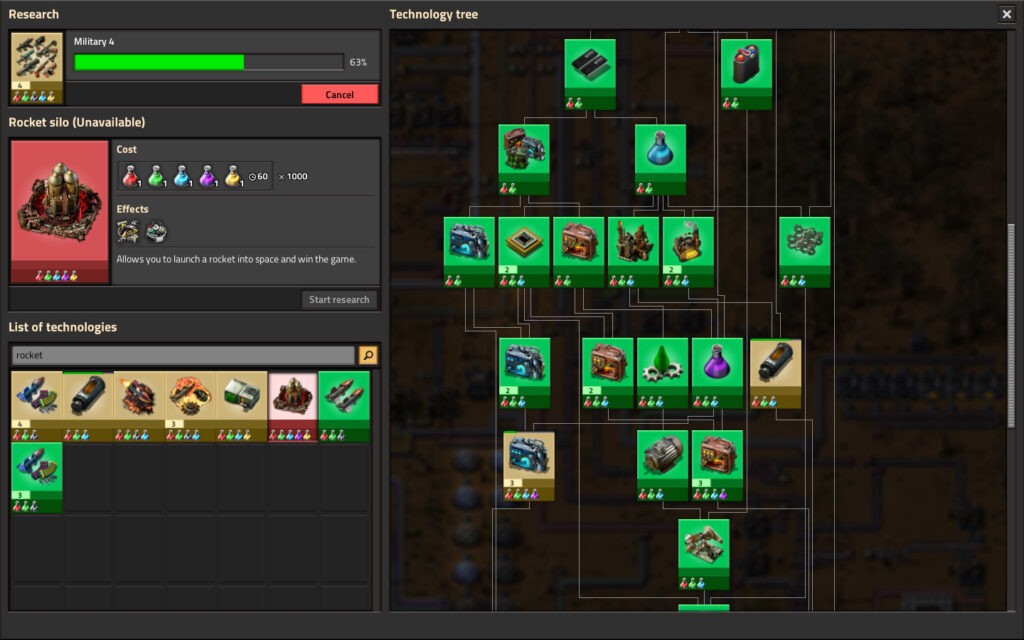Select the purple Production science pack technology
This screenshot has width=1024, height=640.
717,367
